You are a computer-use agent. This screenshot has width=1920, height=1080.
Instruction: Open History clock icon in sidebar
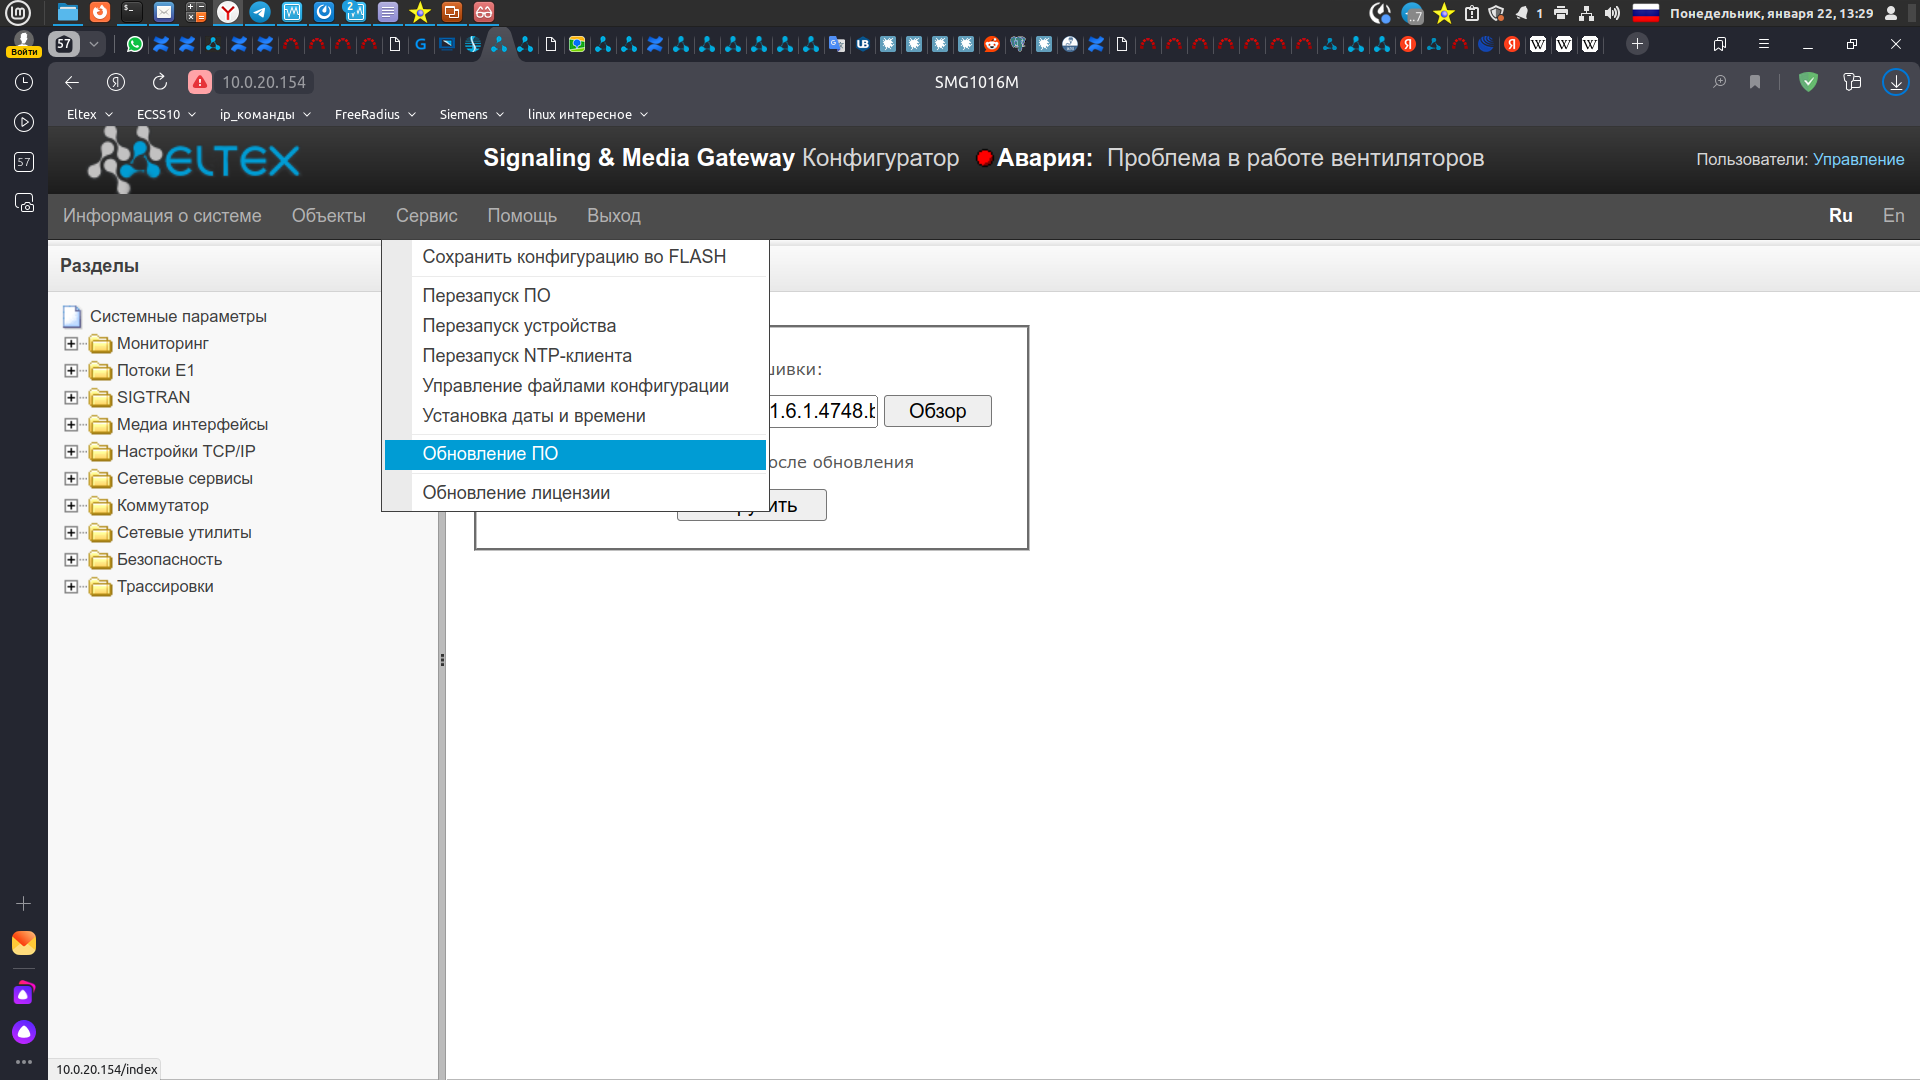click(24, 82)
